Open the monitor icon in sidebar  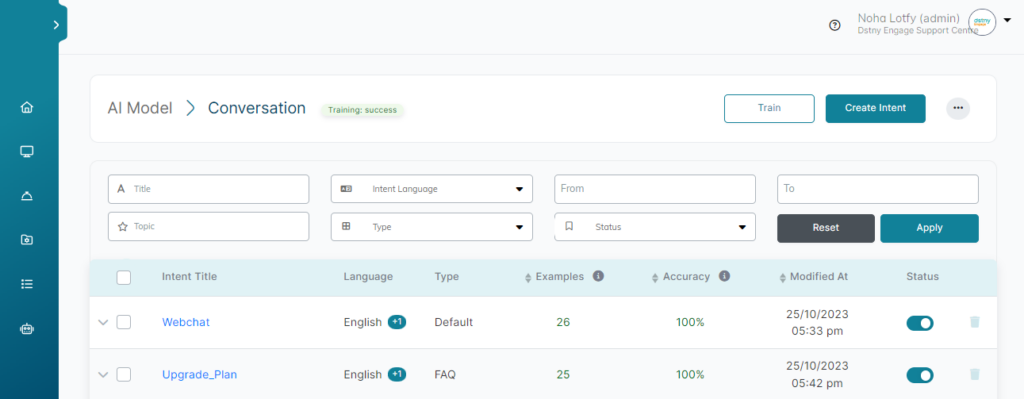tap(27, 152)
